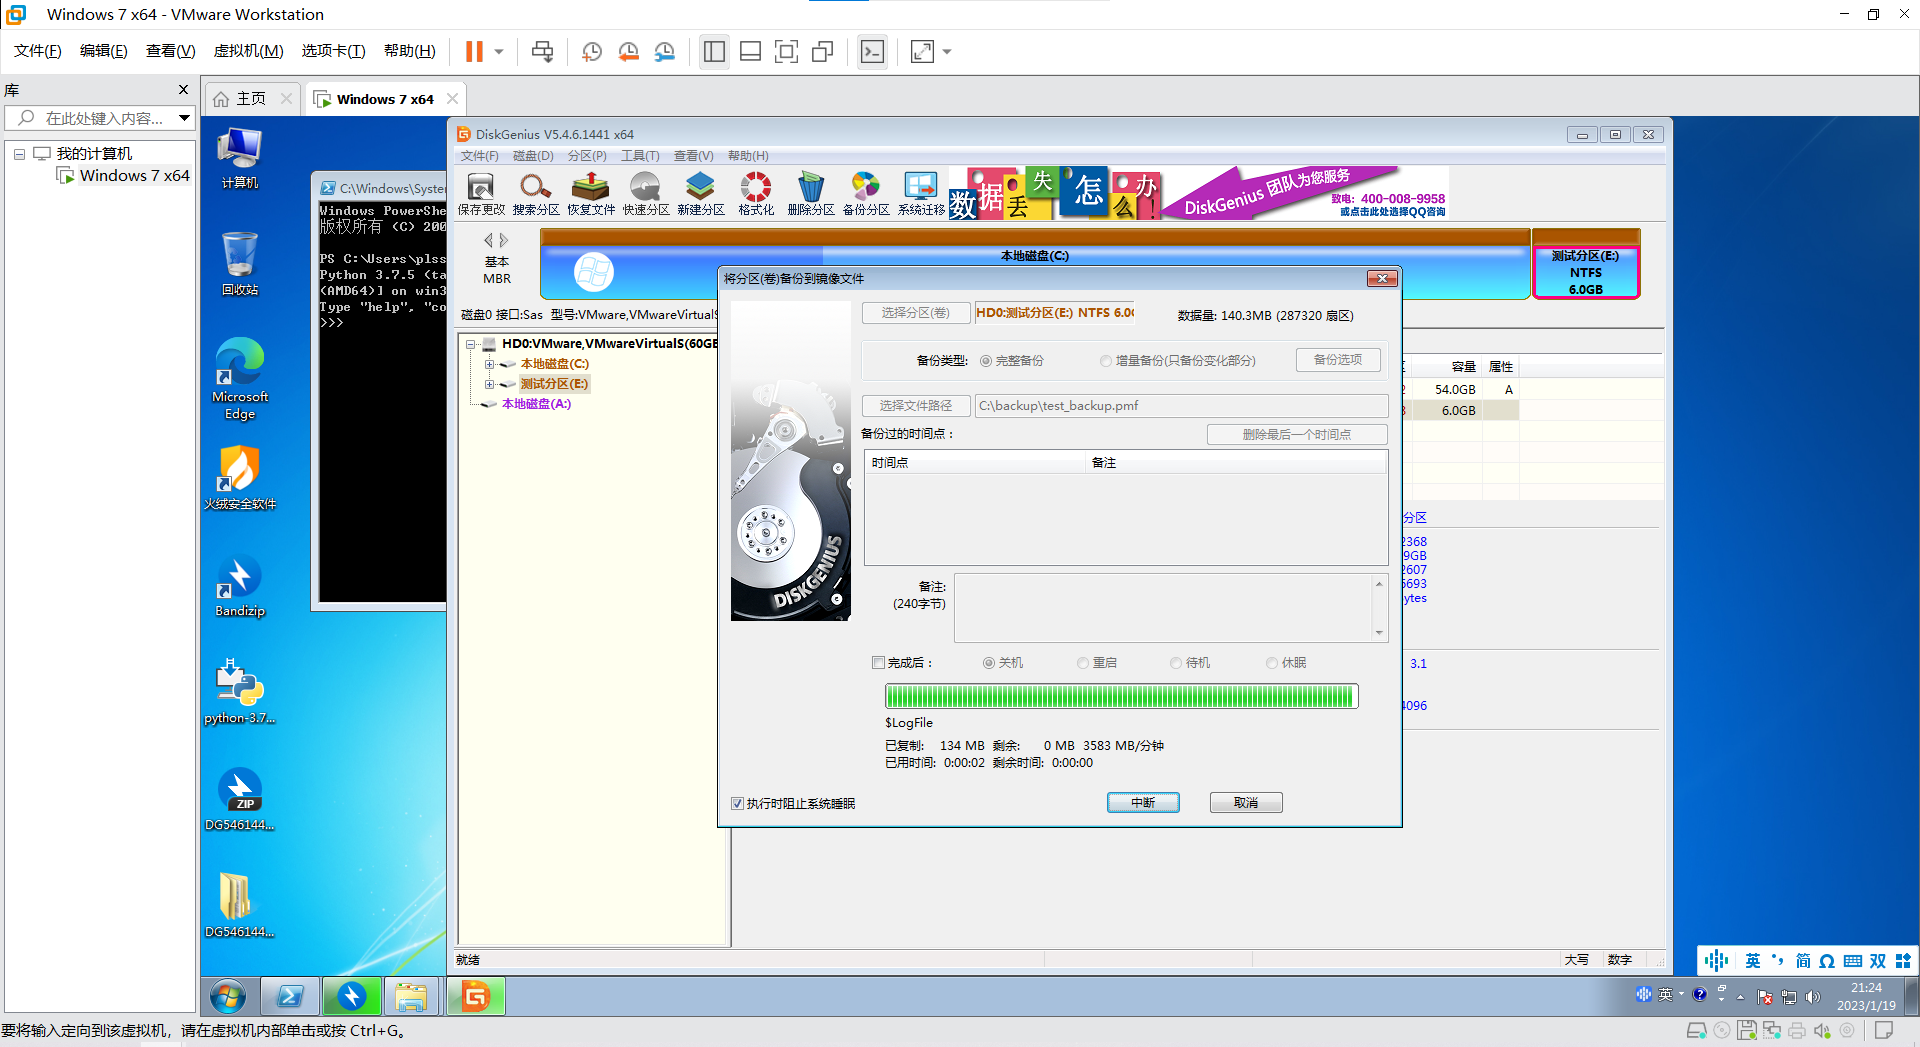The image size is (1920, 1047).
Task: Select the 完整备份 full backup radio
Action: (986, 361)
